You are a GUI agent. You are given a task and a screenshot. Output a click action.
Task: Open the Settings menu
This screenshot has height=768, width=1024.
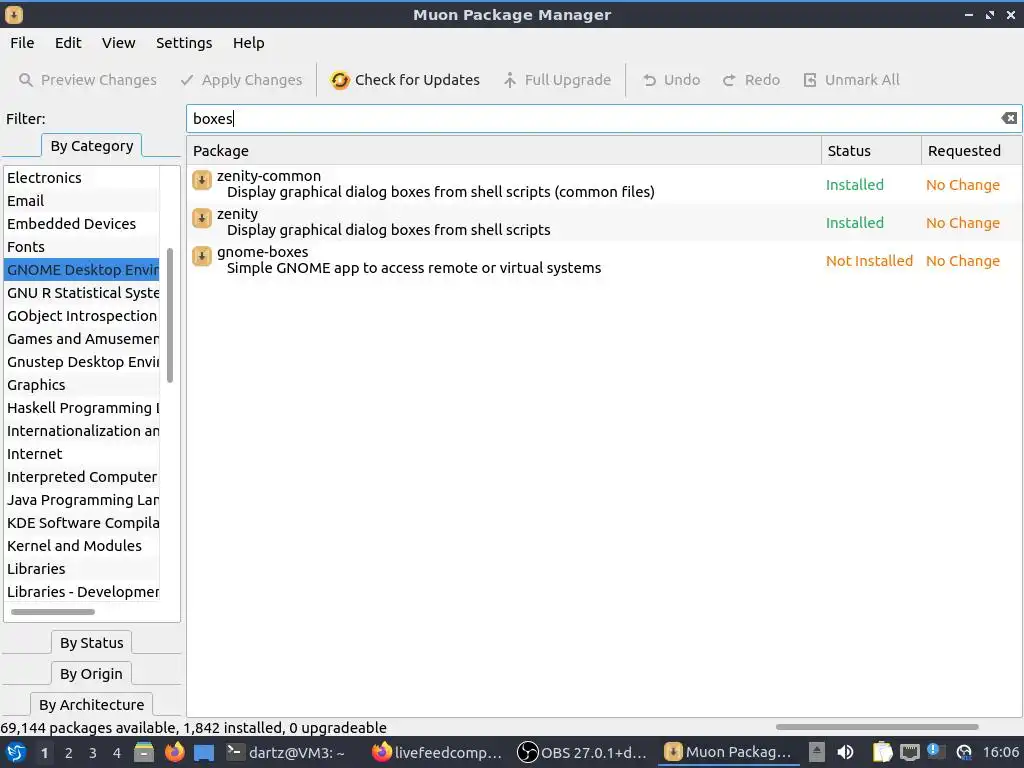[184, 43]
